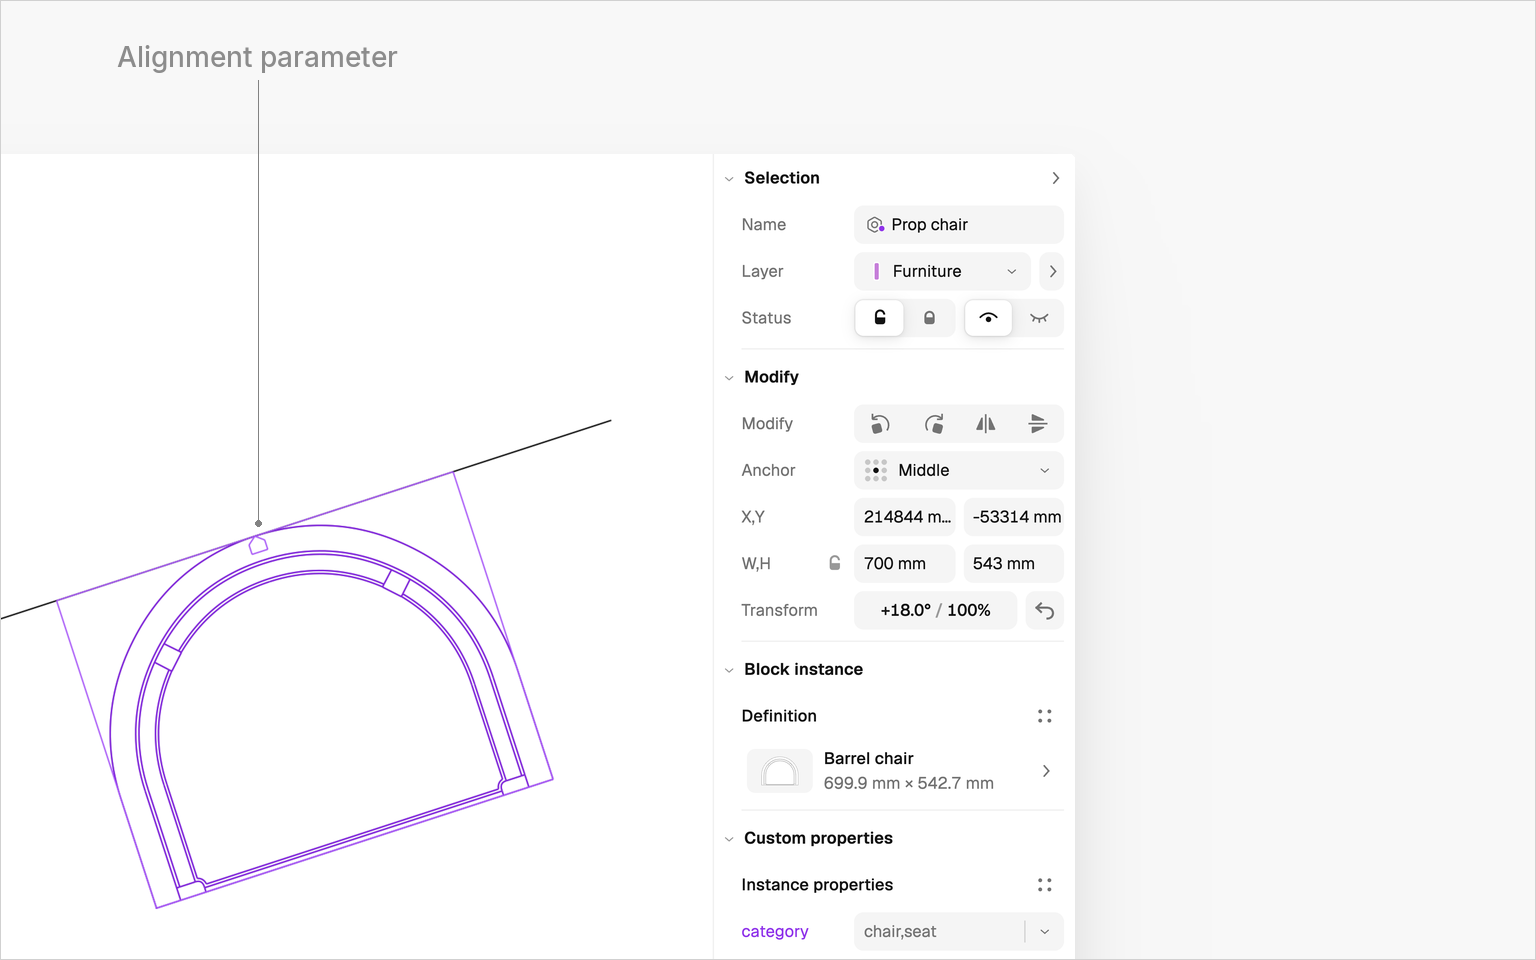Open the Barrel chair definition chevron

point(1046,771)
